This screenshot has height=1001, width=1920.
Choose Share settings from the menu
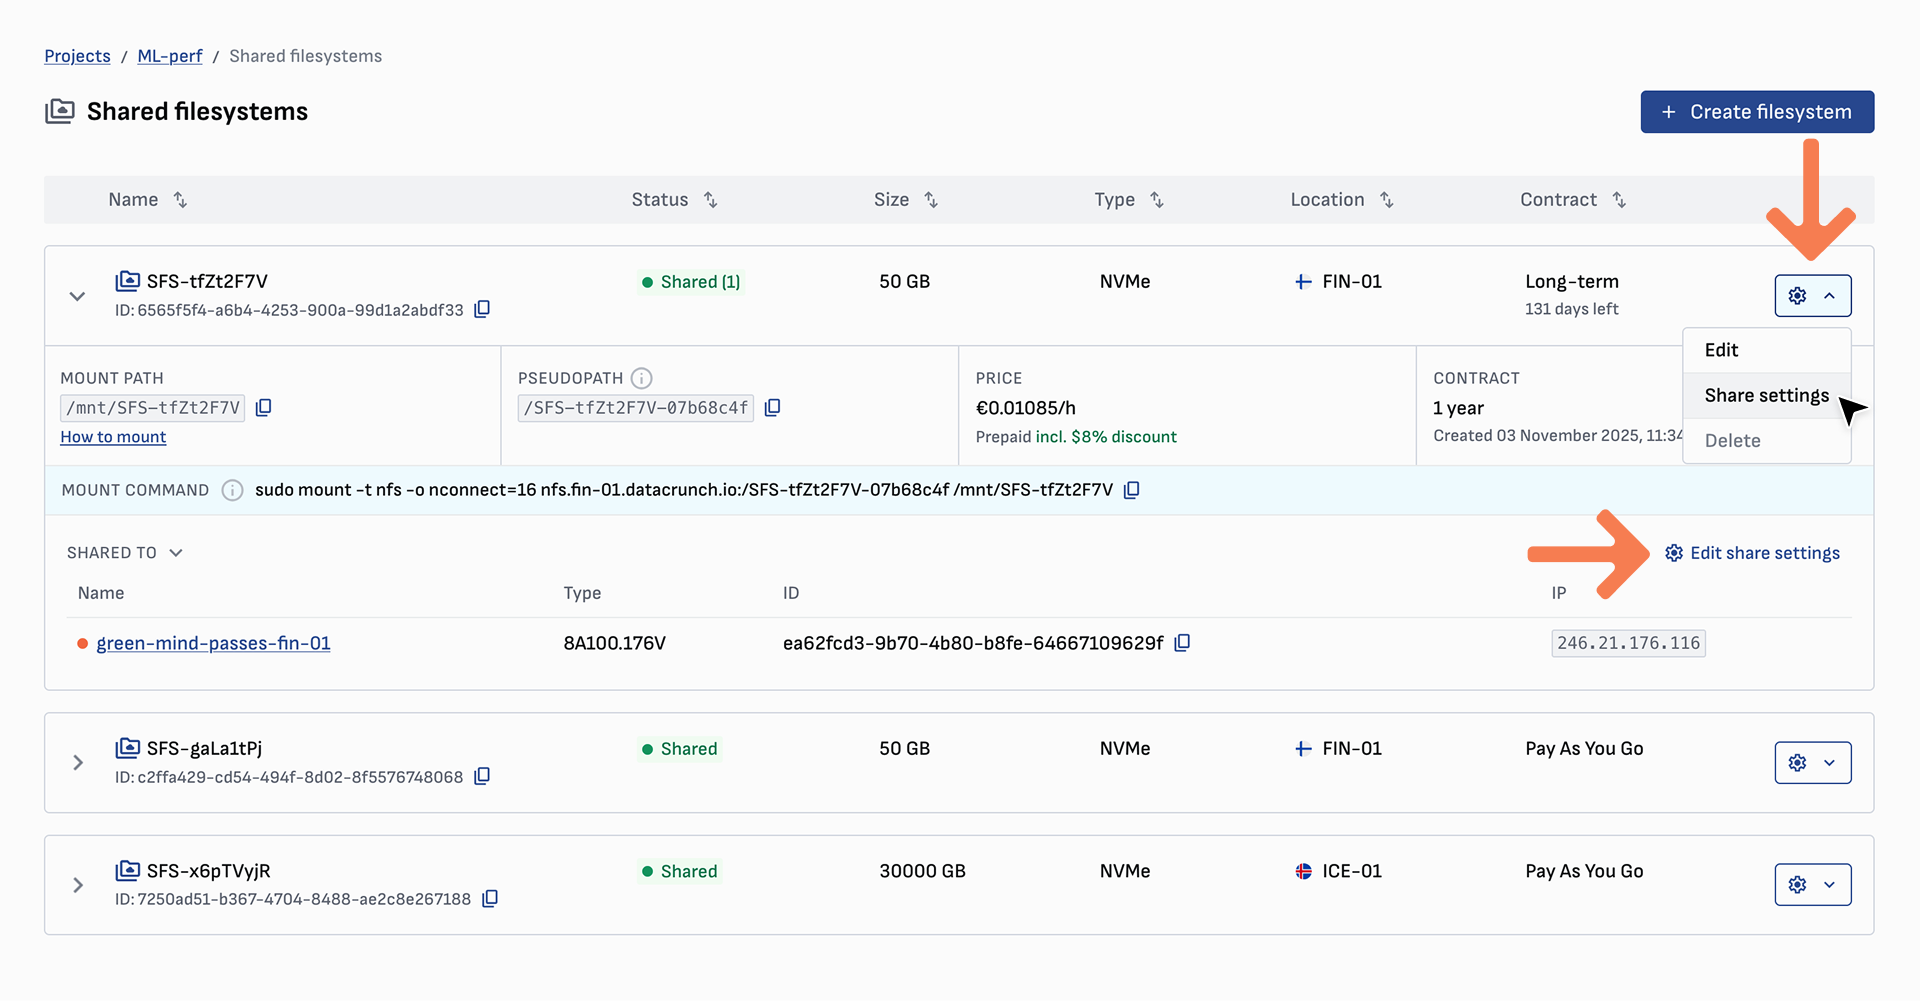[x=1766, y=395]
